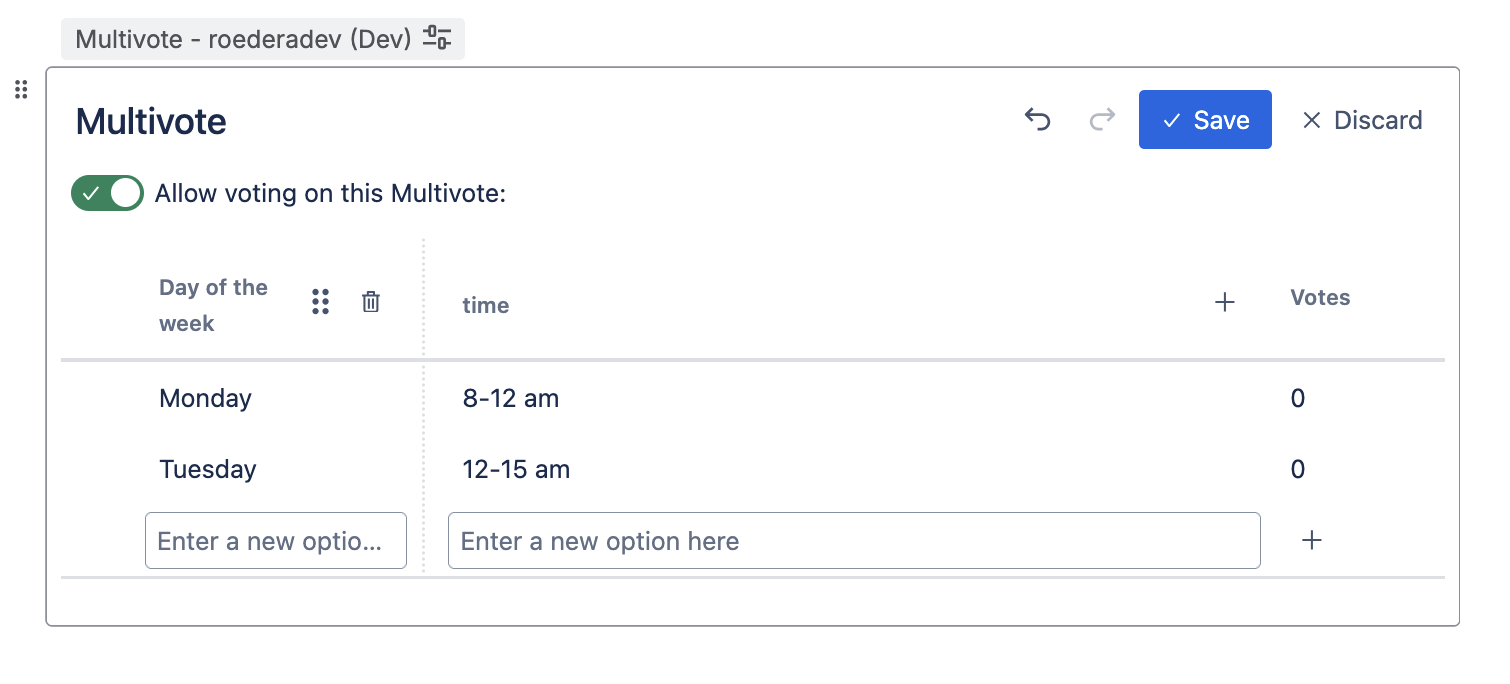Click the 12-15 am time cell
1510x684 pixels.
point(516,469)
